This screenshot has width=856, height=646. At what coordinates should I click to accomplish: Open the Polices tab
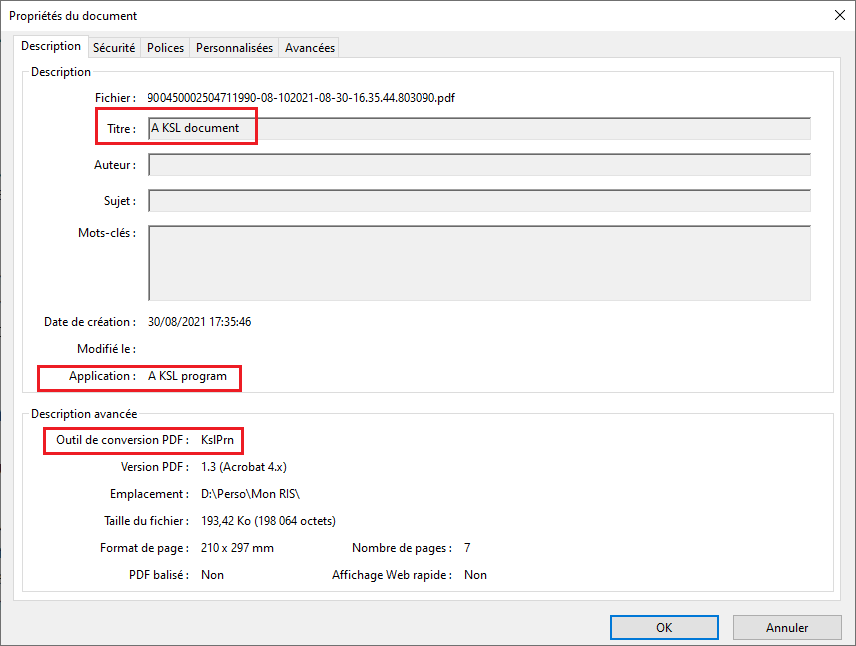click(x=165, y=47)
